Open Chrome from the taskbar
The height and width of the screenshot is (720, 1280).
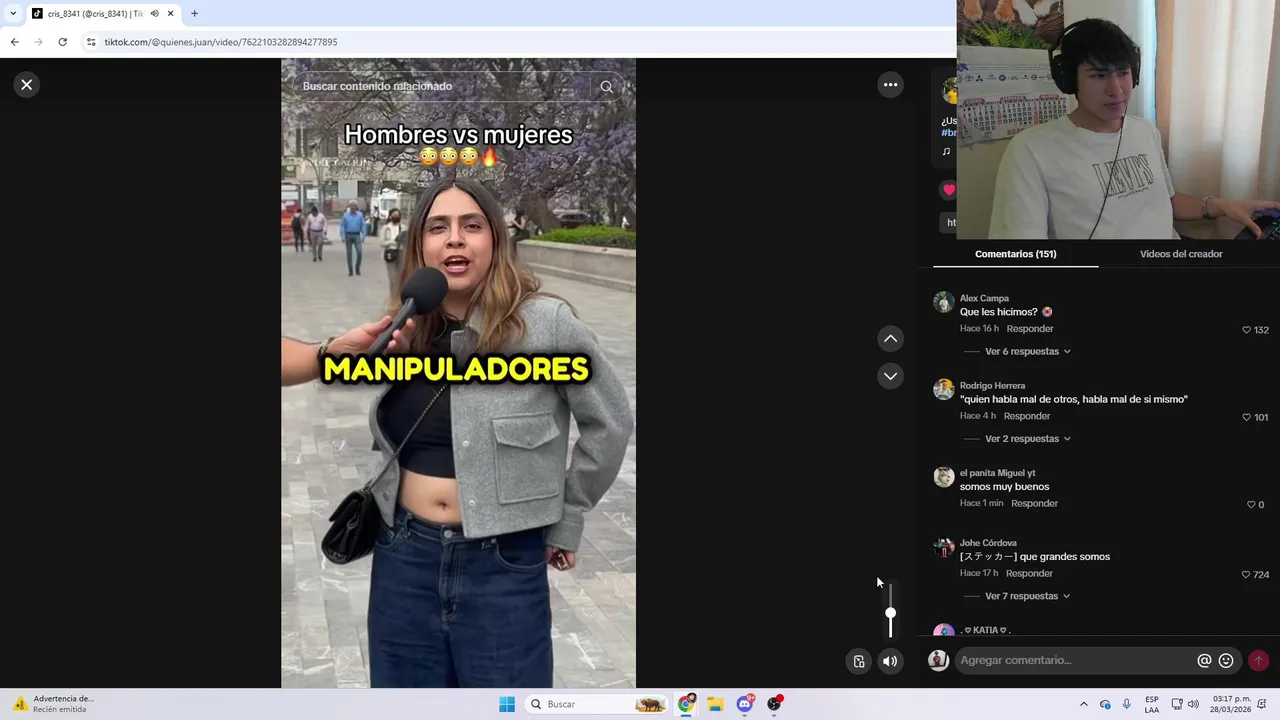pos(686,704)
